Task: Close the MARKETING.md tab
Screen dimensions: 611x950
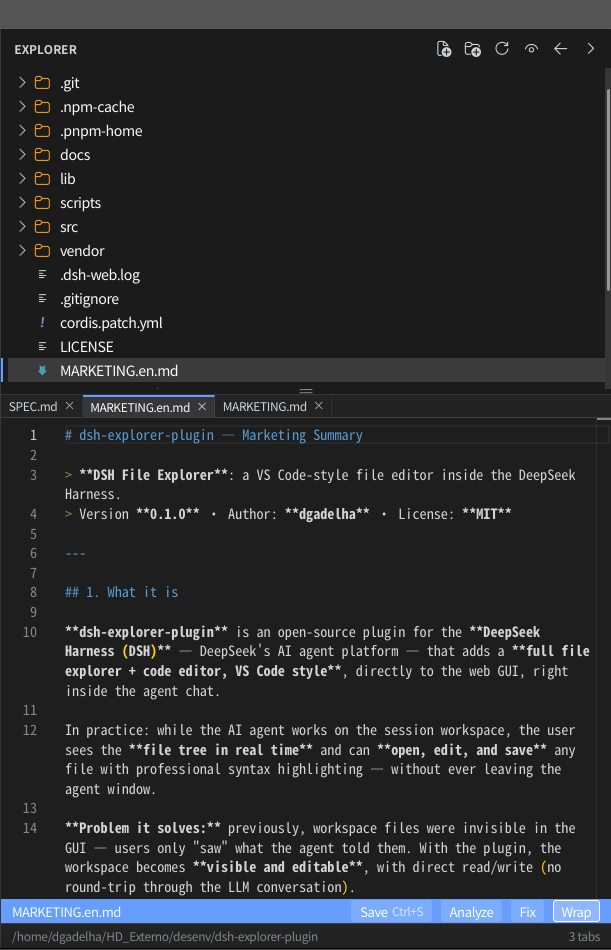Action: click(319, 405)
